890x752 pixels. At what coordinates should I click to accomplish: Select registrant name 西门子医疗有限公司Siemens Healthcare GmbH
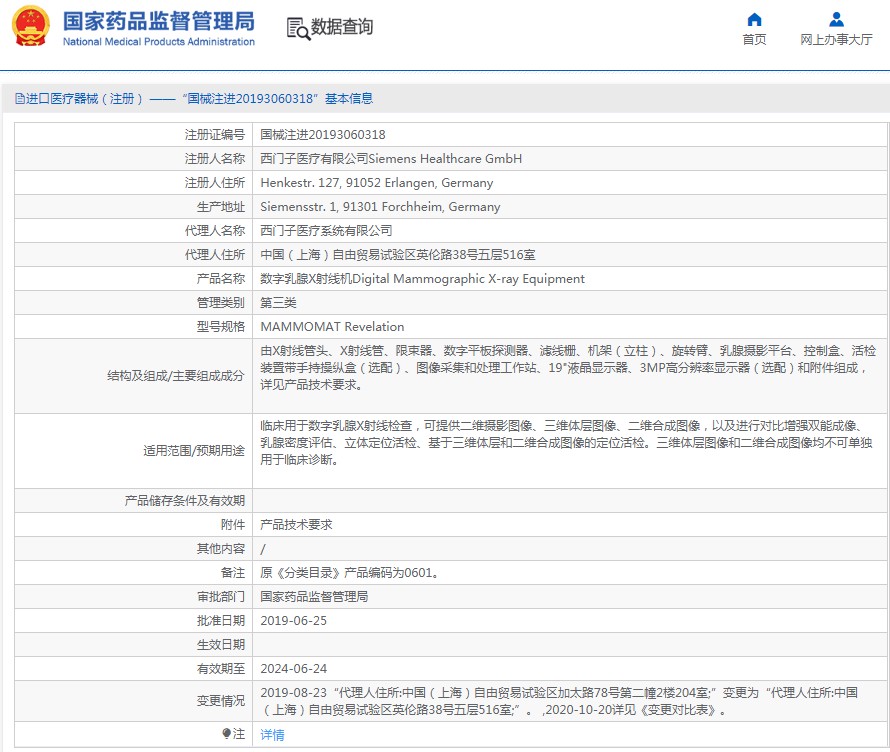point(391,159)
